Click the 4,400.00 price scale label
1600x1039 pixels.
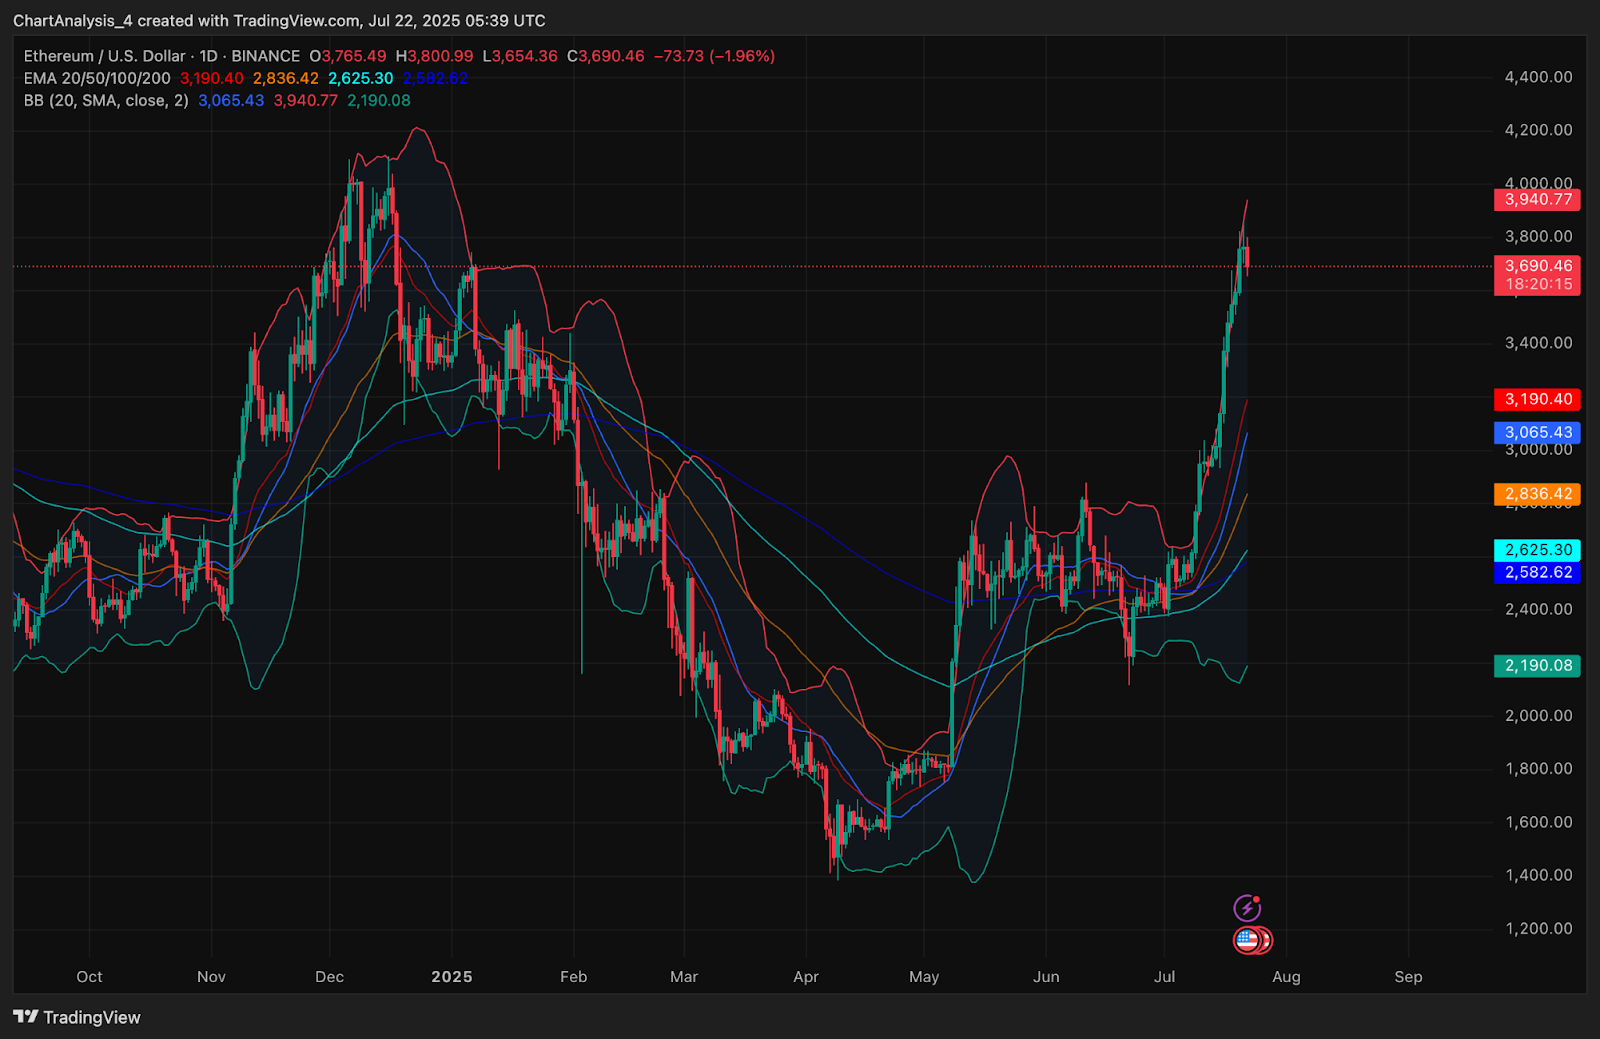coord(1538,77)
